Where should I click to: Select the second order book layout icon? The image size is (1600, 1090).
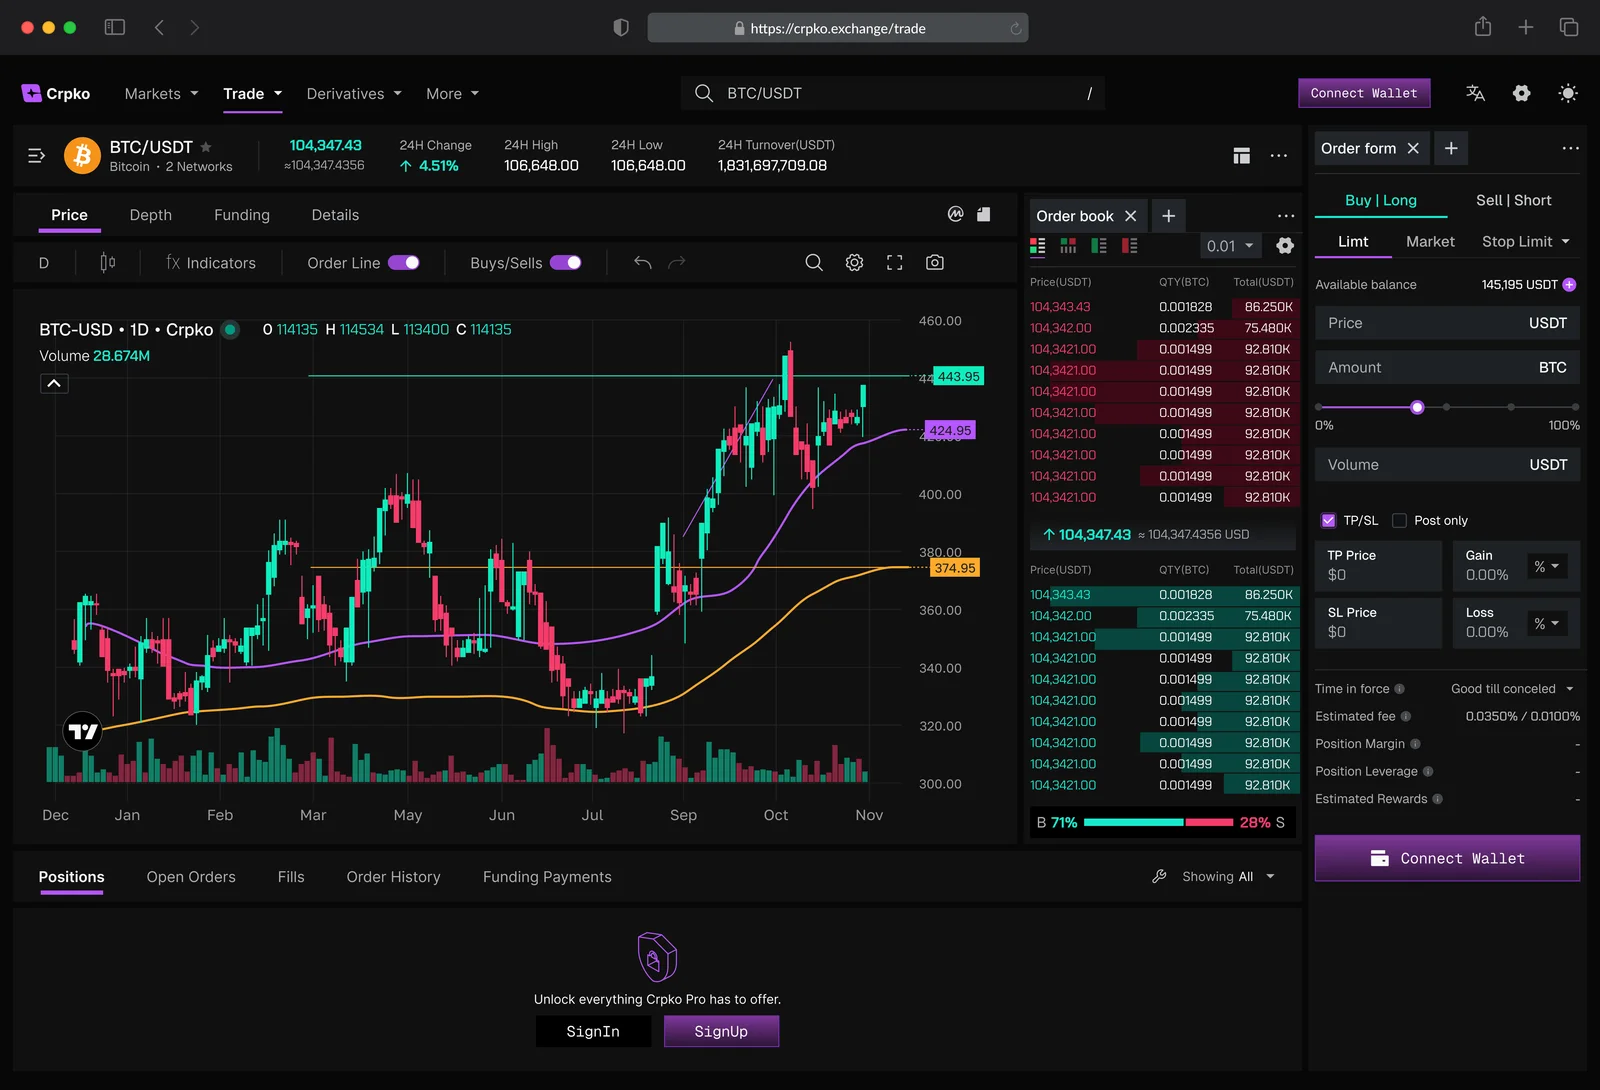tap(1068, 245)
